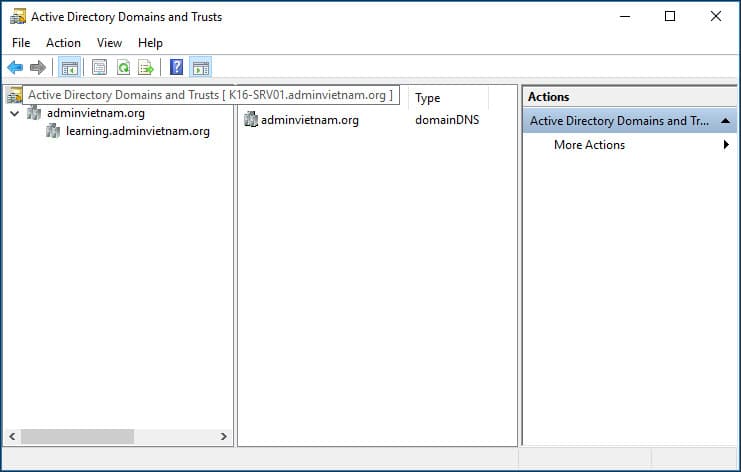Toggle Show/Hide Console Tree toolbar icon
The width and height of the screenshot is (741, 472).
pyautogui.click(x=69, y=68)
